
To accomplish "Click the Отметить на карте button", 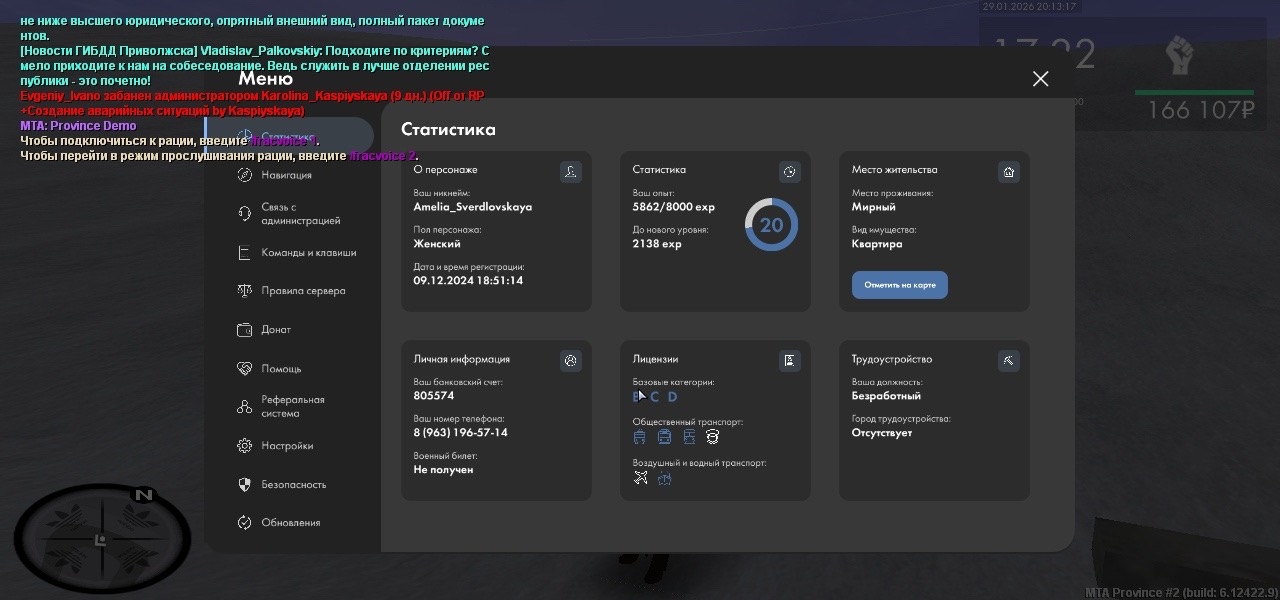I will coord(900,285).
